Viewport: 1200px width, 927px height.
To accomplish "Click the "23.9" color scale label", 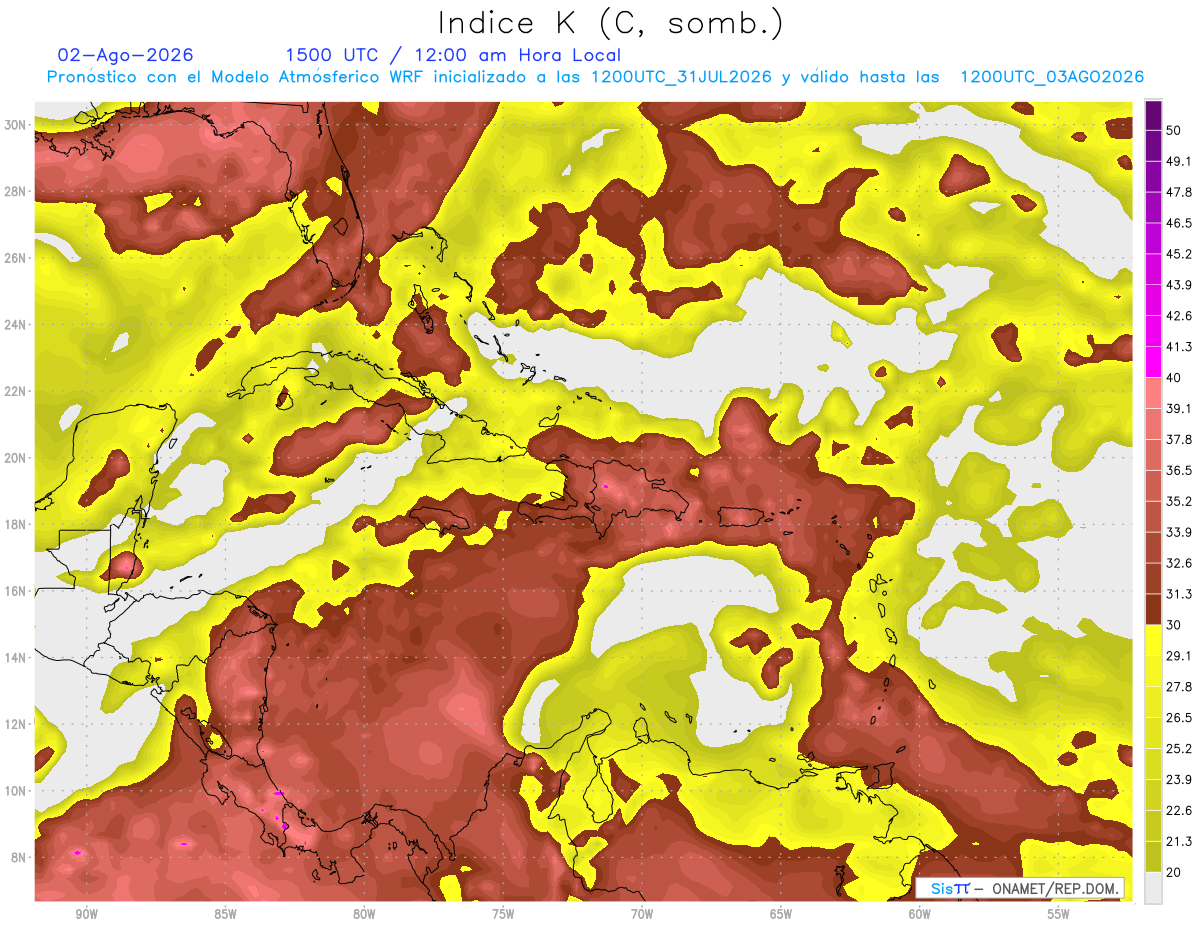I will pyautogui.click(x=1179, y=780).
